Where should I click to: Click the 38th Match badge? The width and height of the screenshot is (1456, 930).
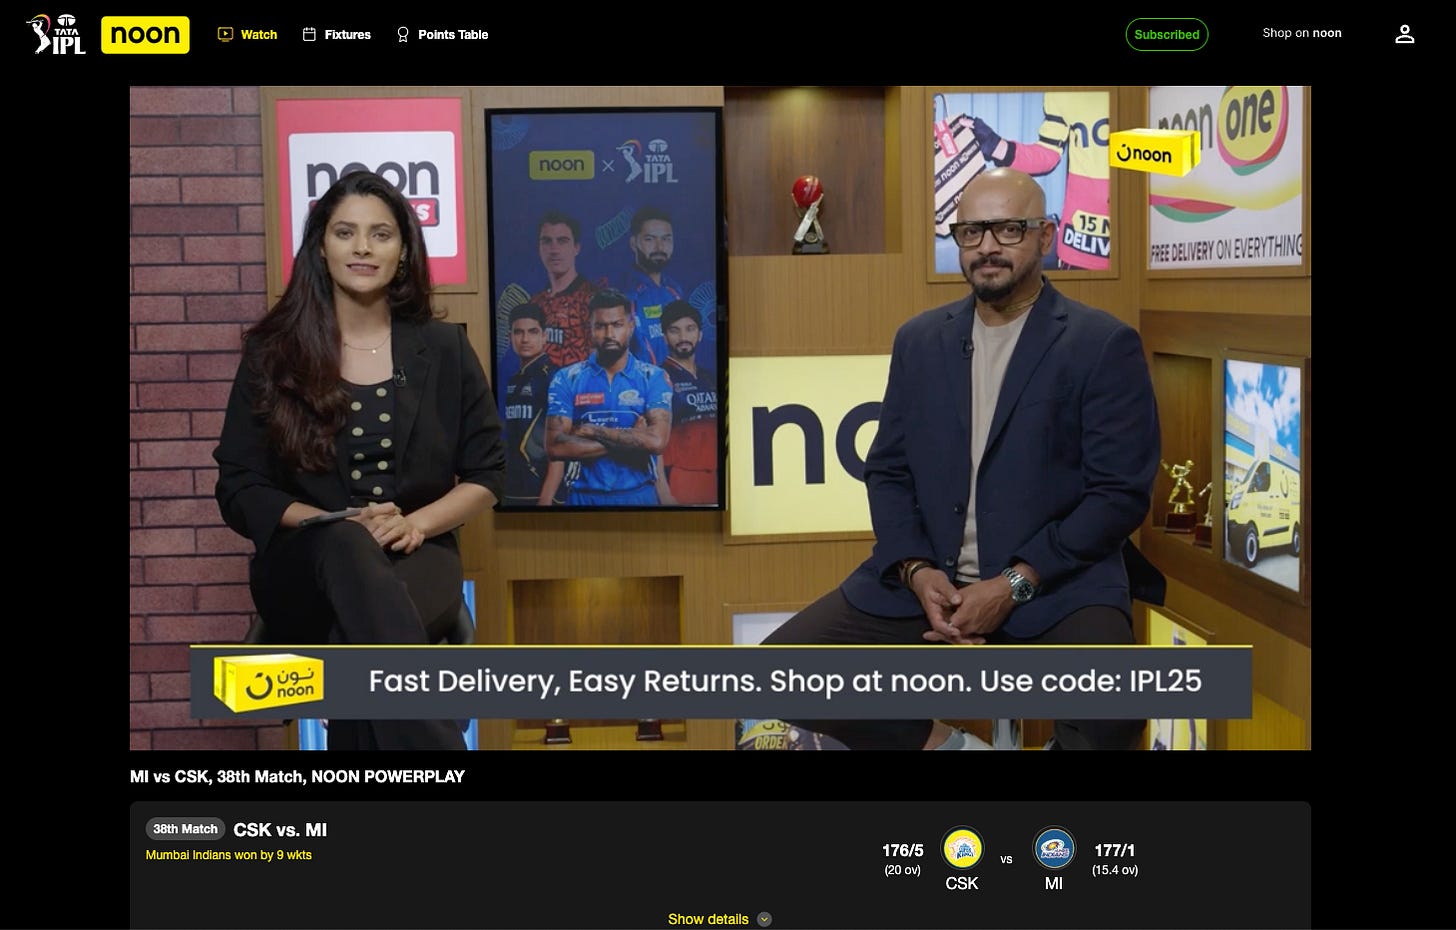185,829
